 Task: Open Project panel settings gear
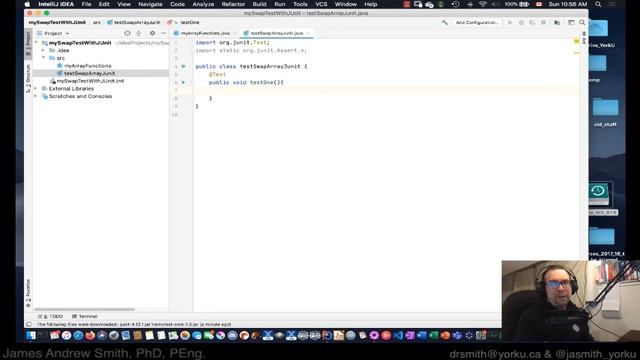click(x=152, y=33)
